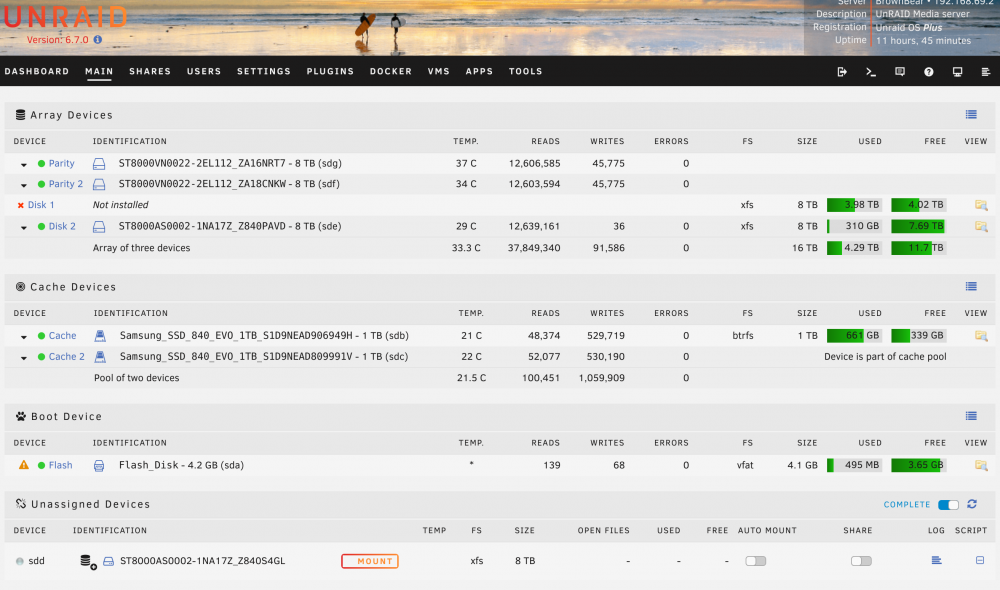The width and height of the screenshot is (1000, 590).
Task: Expand the Parity 2 device dropdown arrow
Action: coord(24,185)
